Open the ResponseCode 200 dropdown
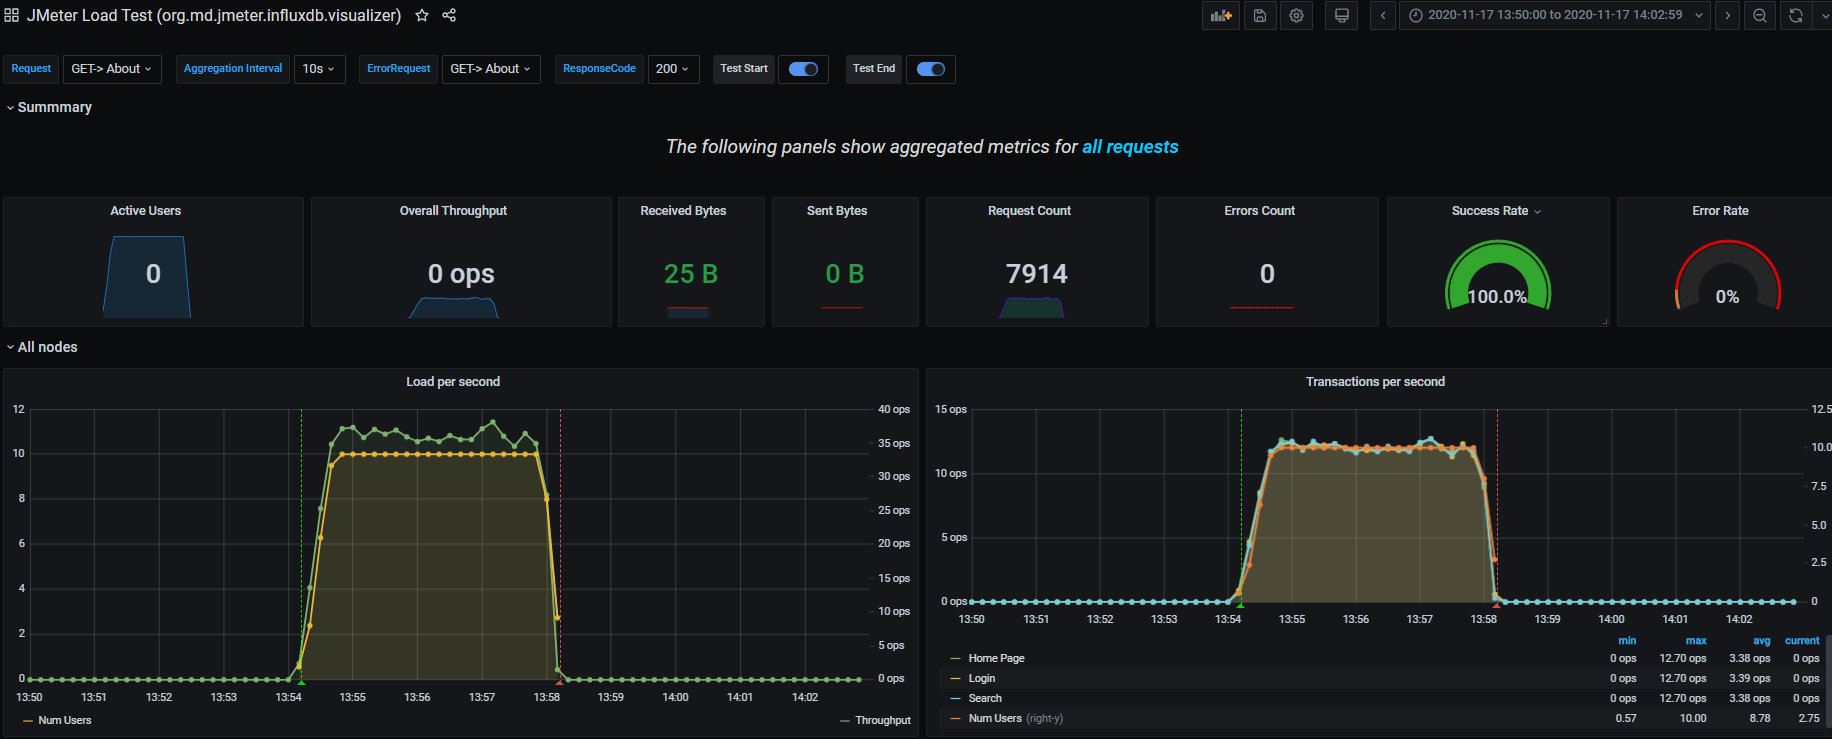The width and height of the screenshot is (1832, 739). click(673, 69)
